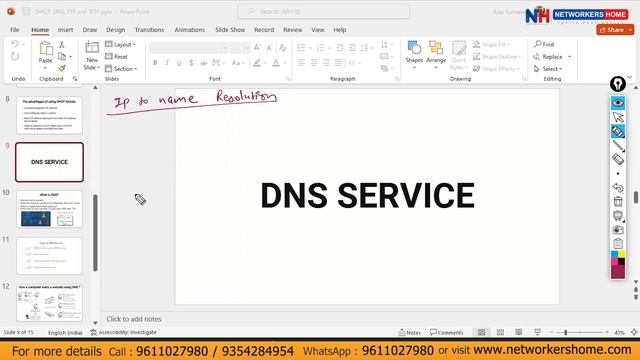Toggle the Comments pane button

(447, 332)
